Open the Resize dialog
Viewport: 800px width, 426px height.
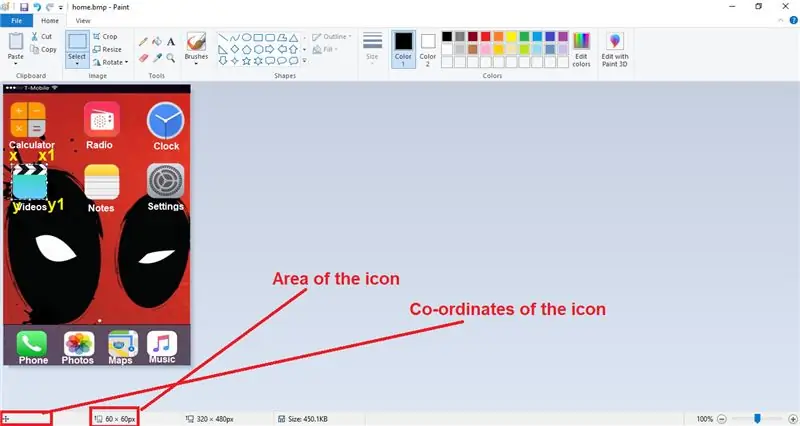point(107,49)
